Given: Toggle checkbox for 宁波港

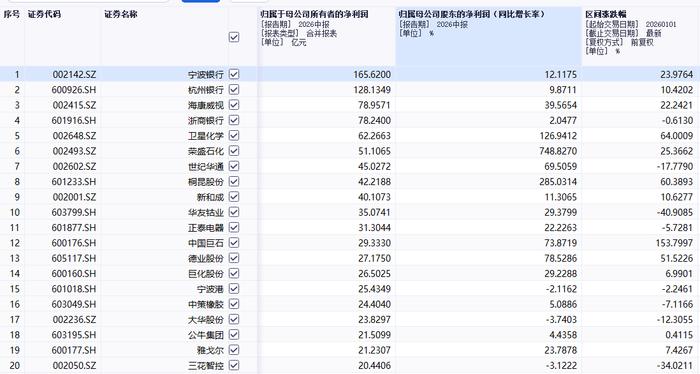Looking at the screenshot, I should click(234, 289).
